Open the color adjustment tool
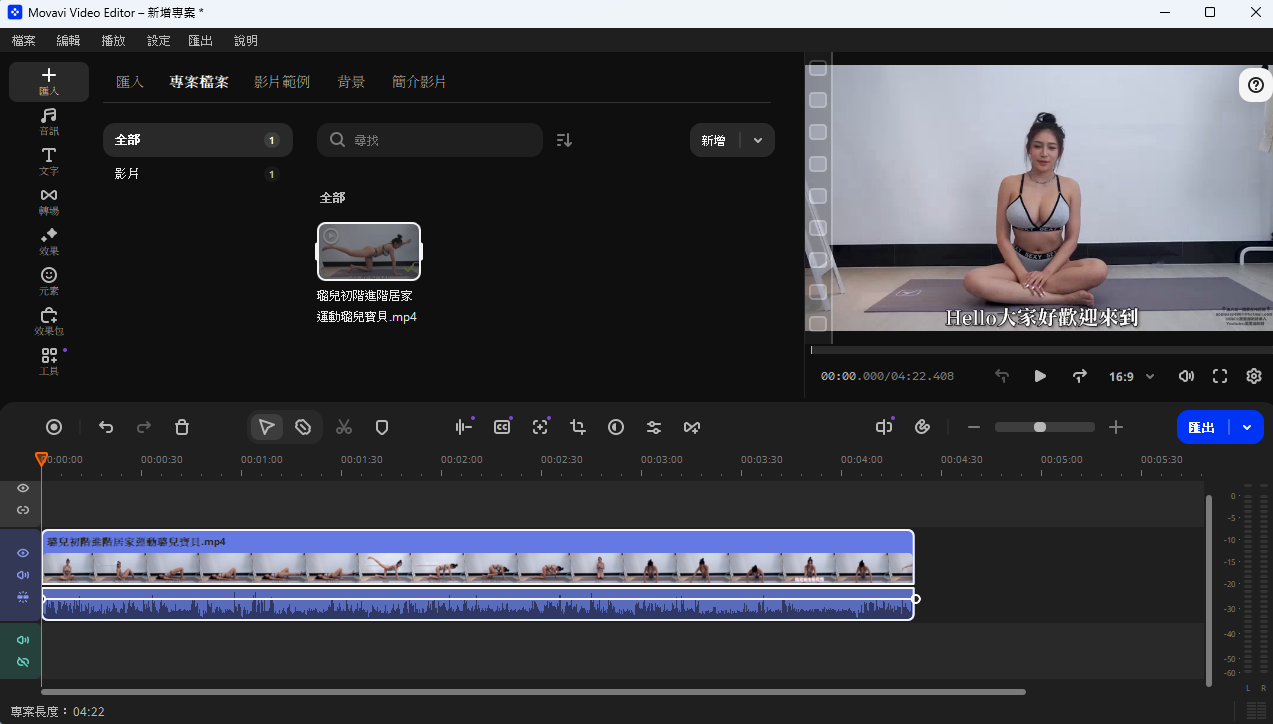 click(616, 427)
